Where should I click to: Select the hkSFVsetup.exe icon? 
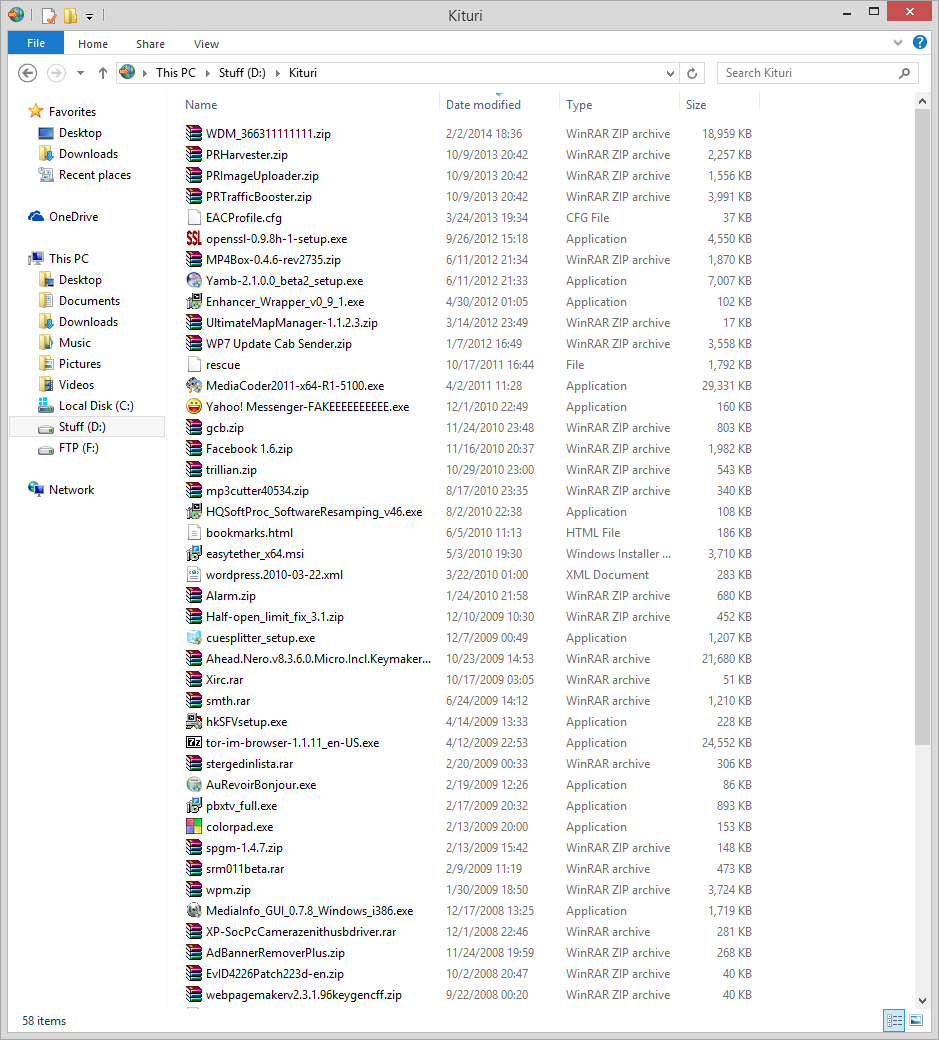coord(194,722)
